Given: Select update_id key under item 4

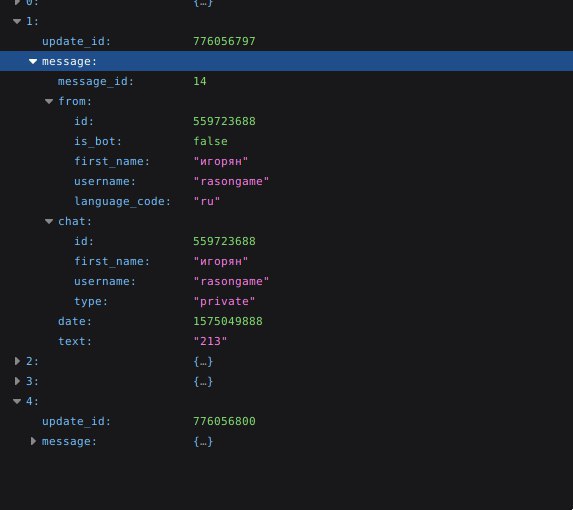Looking at the screenshot, I should pyautogui.click(x=76, y=421).
